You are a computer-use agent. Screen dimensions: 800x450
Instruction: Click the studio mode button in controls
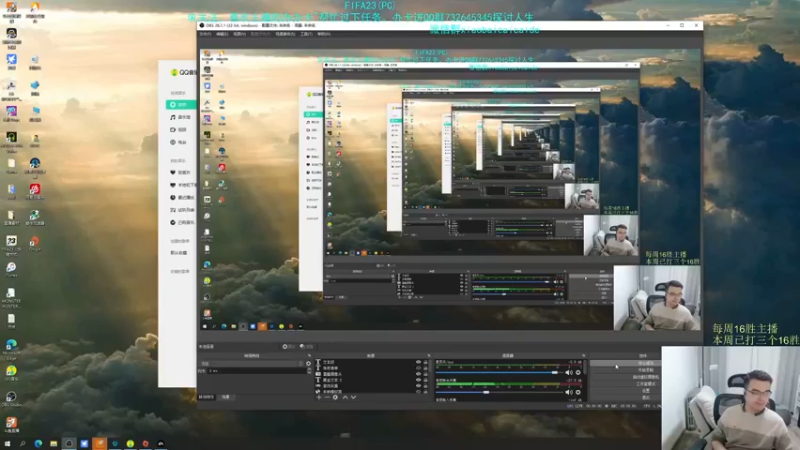pyautogui.click(x=626, y=384)
